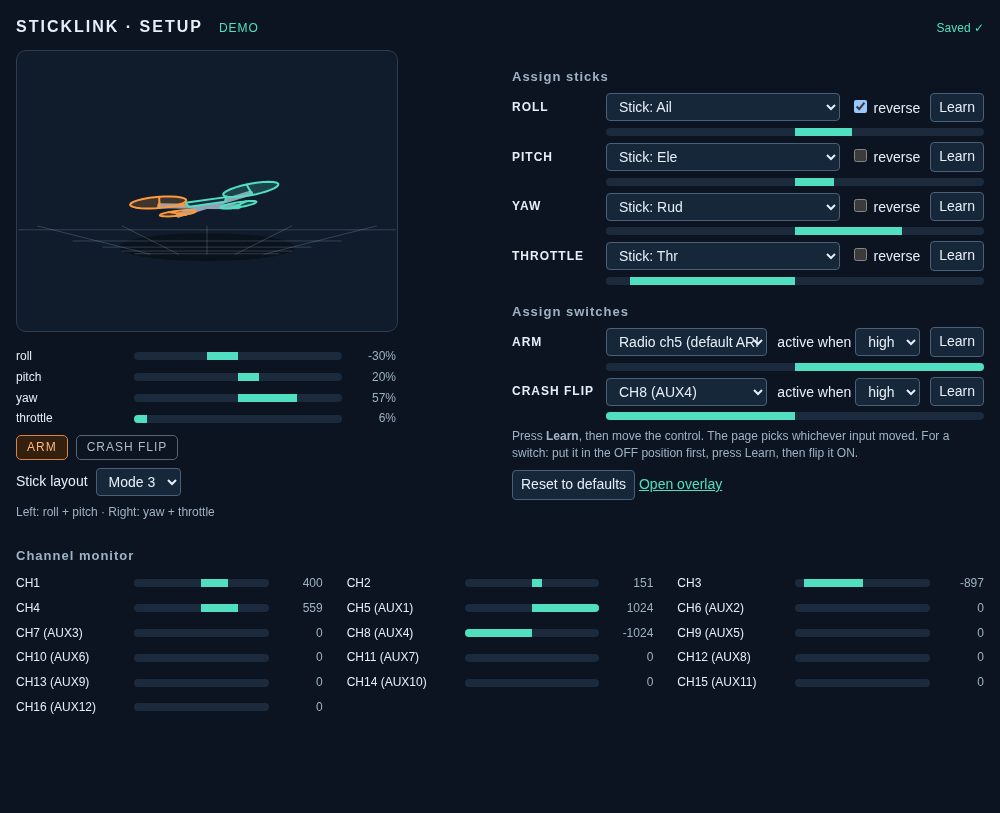Click the throttle 6% indicator bar

point(238,419)
